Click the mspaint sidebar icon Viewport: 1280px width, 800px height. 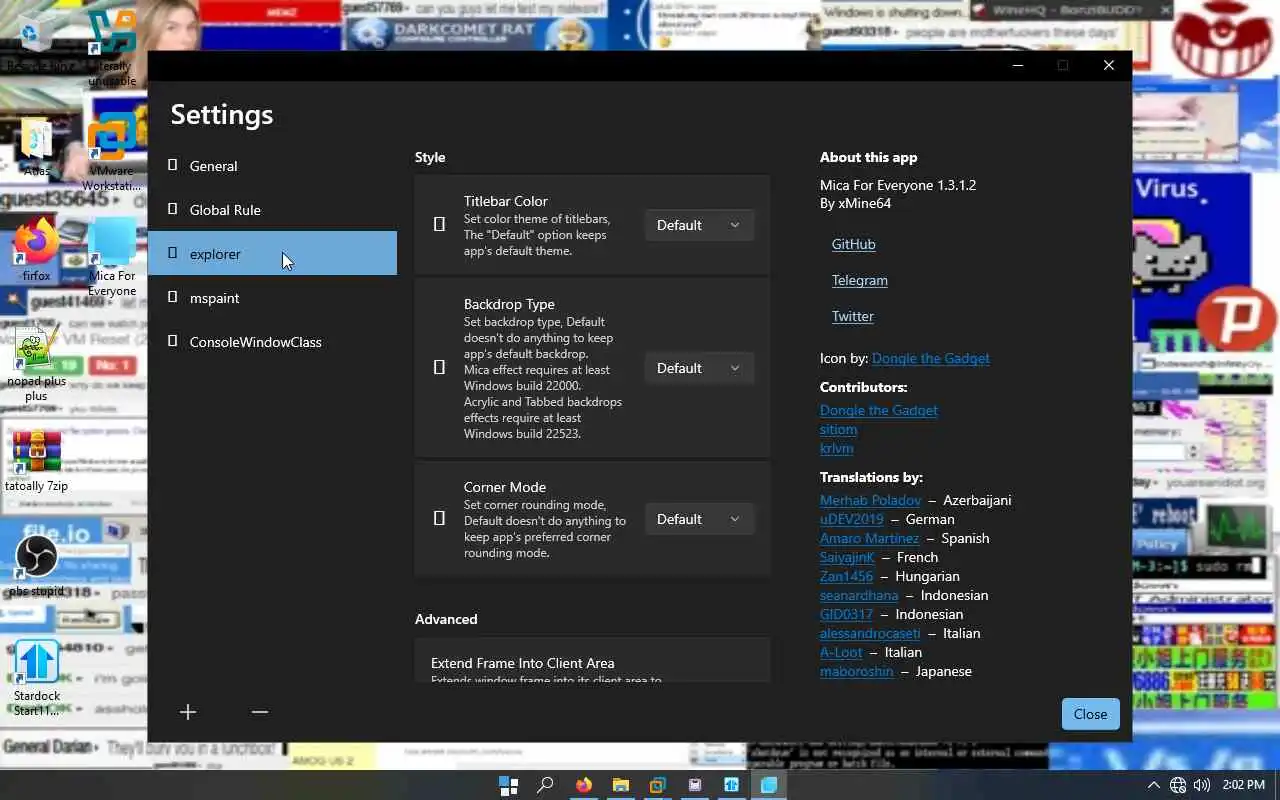tap(172, 297)
